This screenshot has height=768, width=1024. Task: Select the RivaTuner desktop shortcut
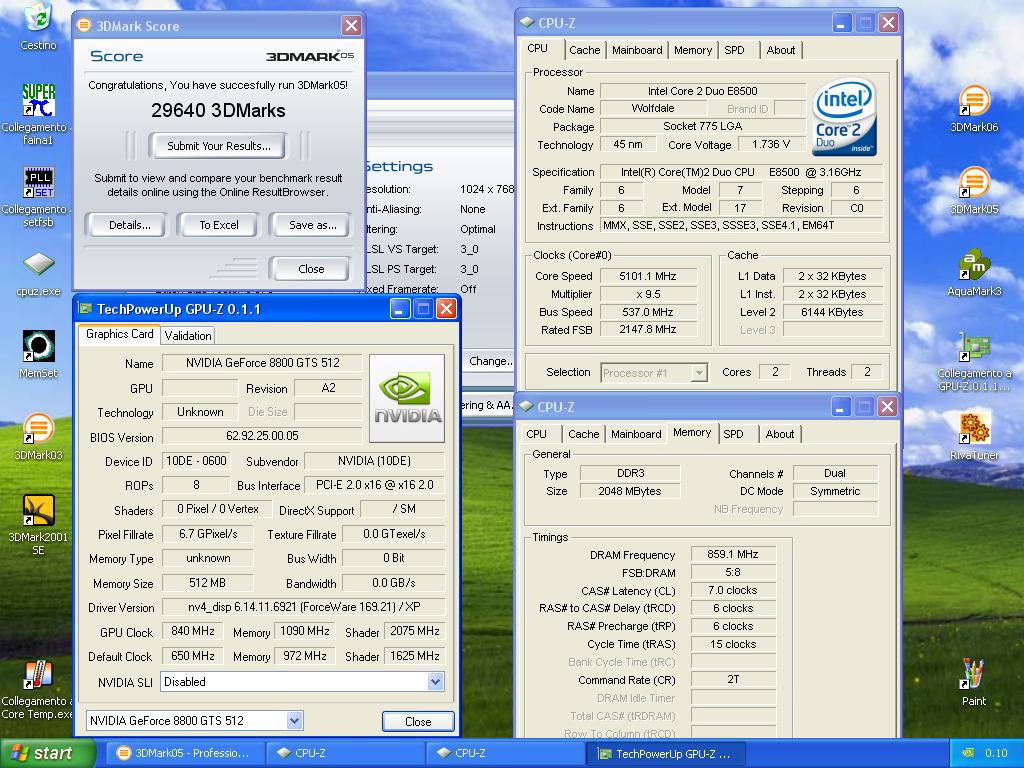[974, 436]
